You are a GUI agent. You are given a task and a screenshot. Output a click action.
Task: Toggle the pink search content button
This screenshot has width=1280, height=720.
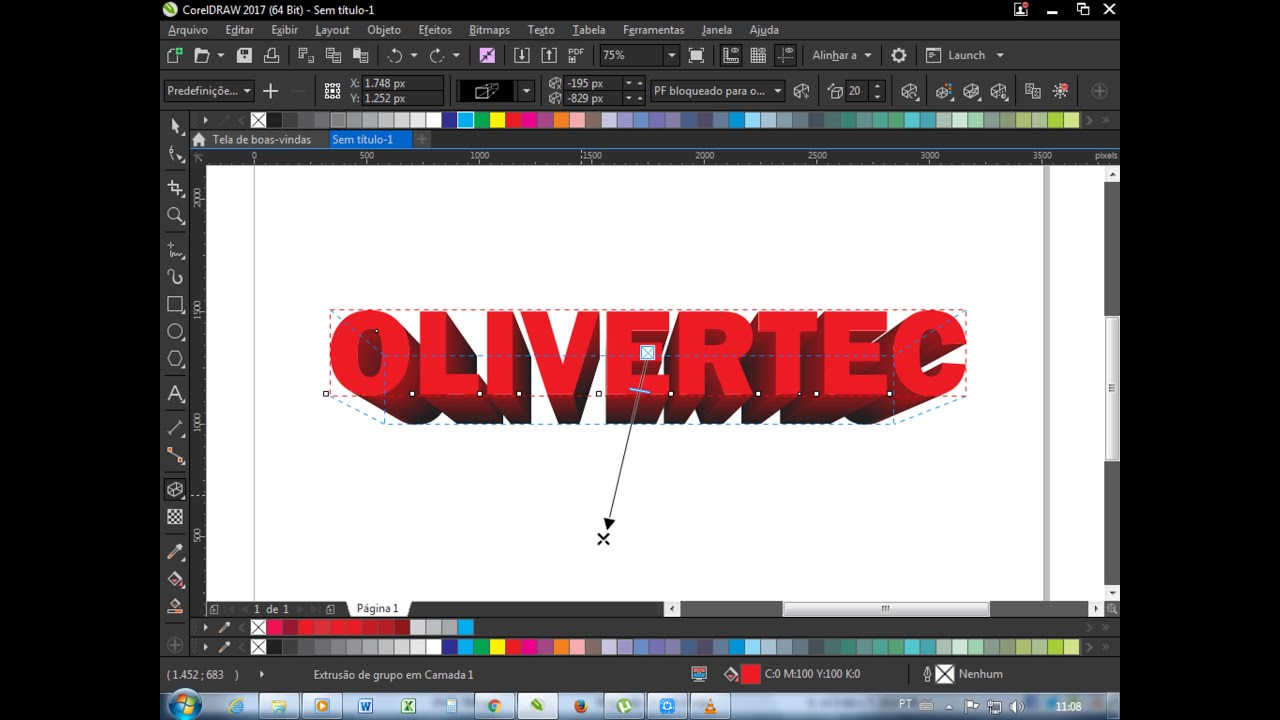[487, 56]
